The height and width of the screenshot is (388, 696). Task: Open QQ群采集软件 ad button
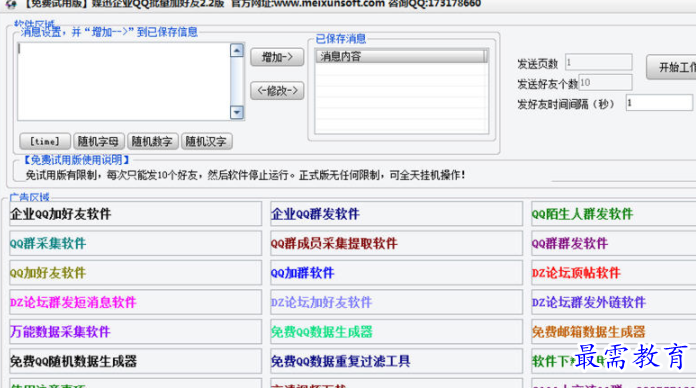click(x=135, y=243)
